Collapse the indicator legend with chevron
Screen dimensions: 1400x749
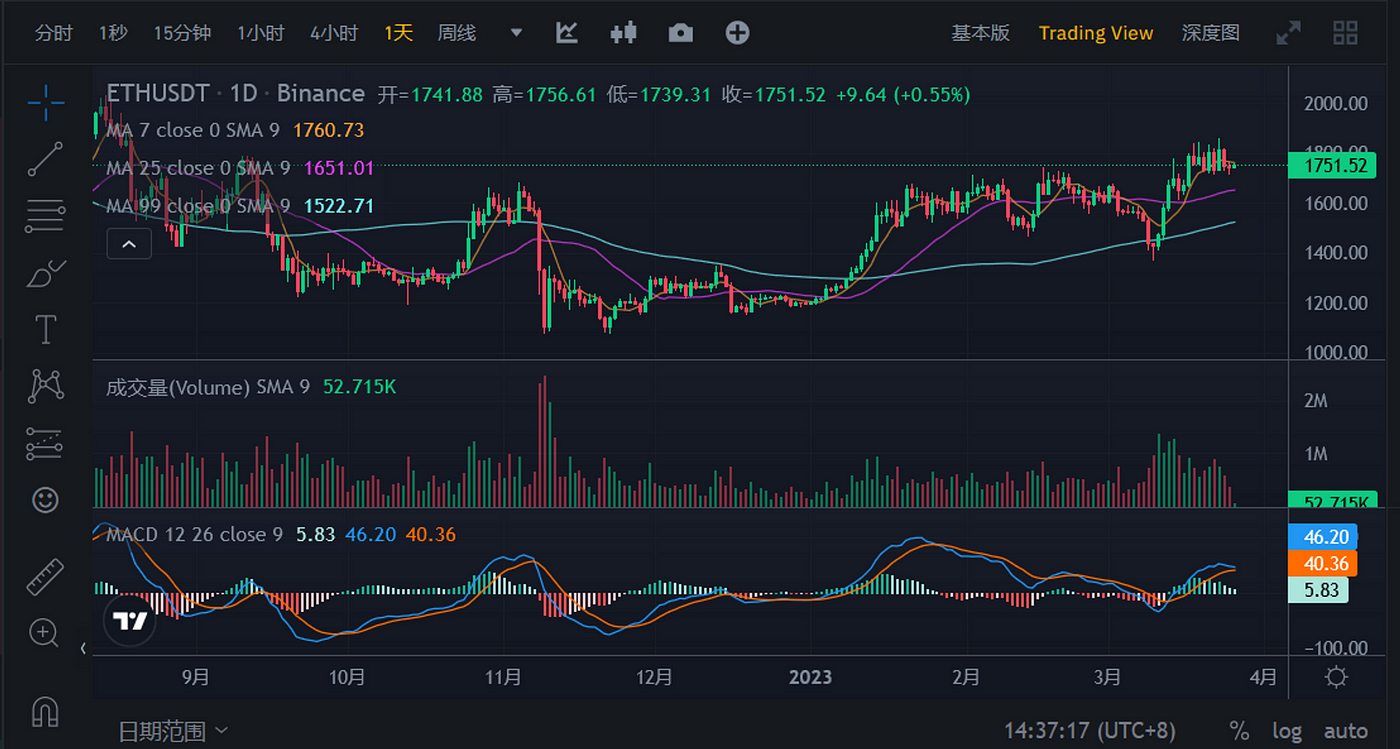click(129, 243)
